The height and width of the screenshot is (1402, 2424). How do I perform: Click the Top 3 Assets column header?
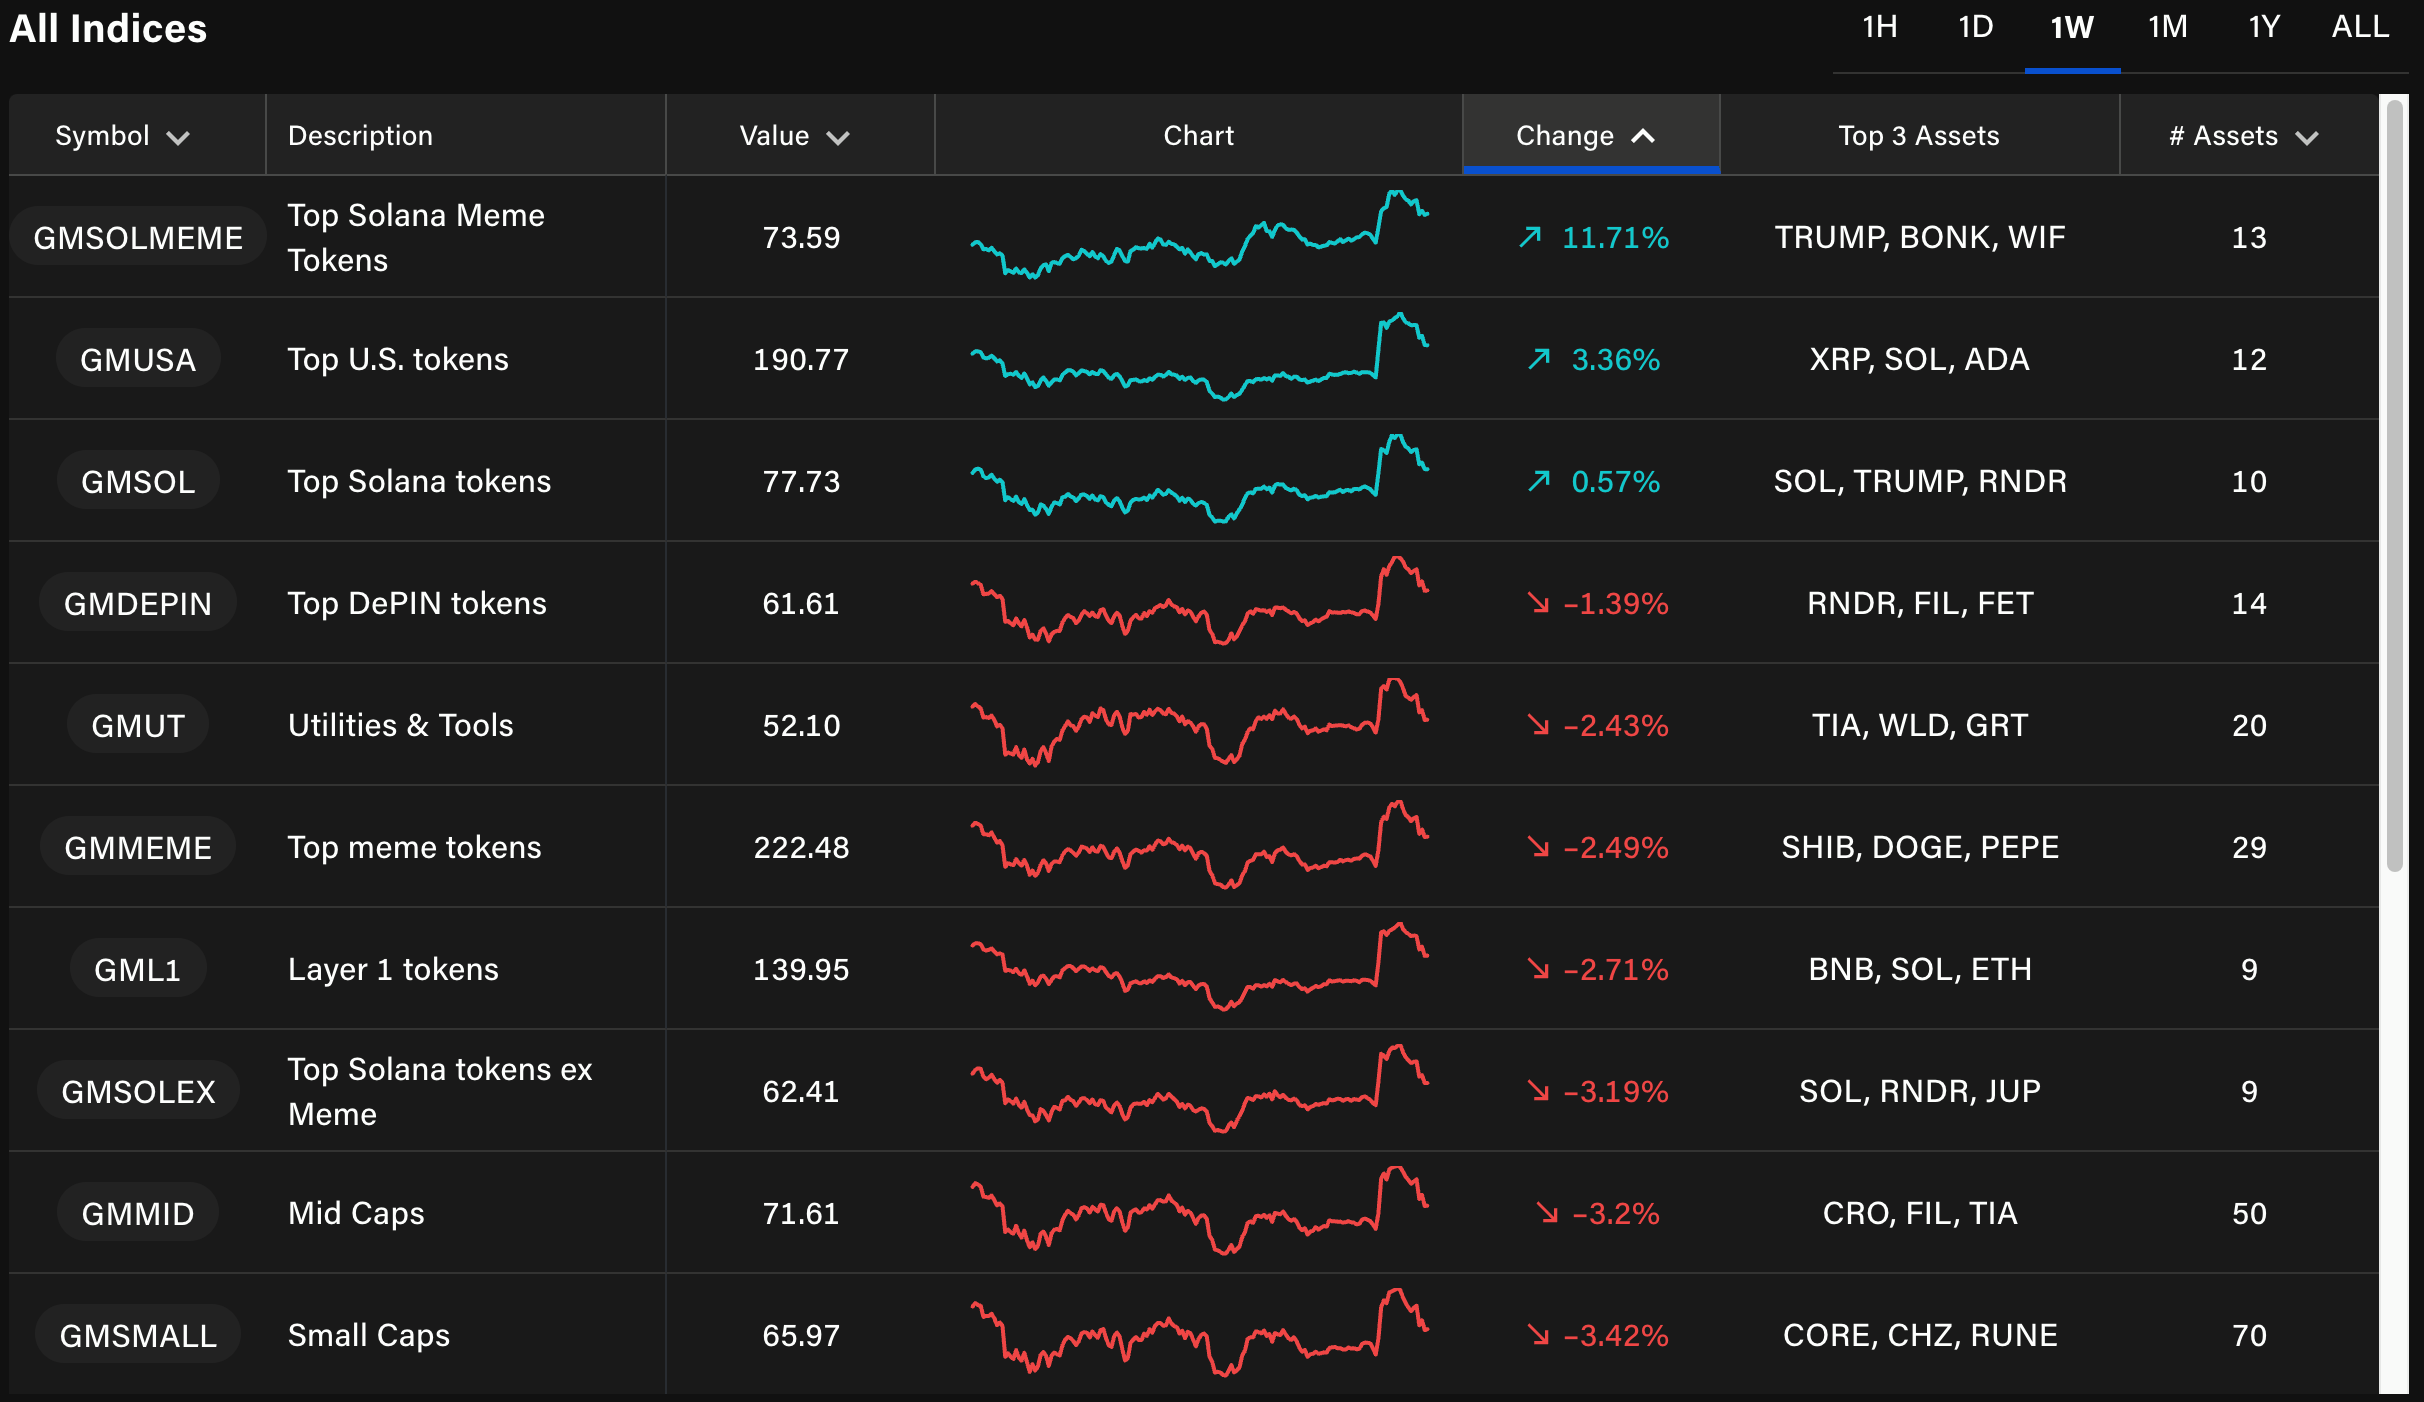[1918, 136]
